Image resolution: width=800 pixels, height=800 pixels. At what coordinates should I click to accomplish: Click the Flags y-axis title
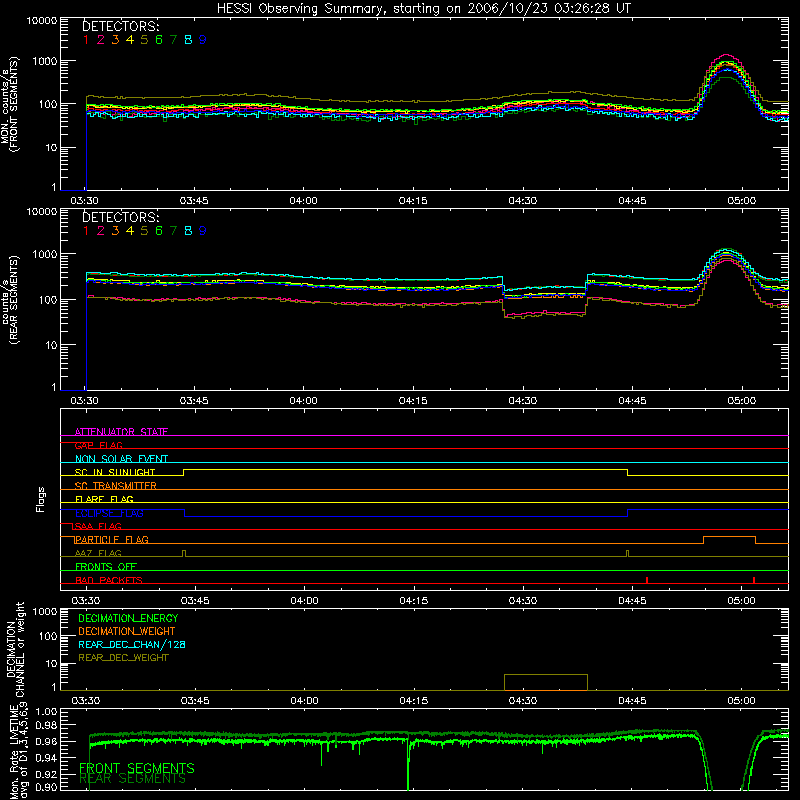pos(41,499)
